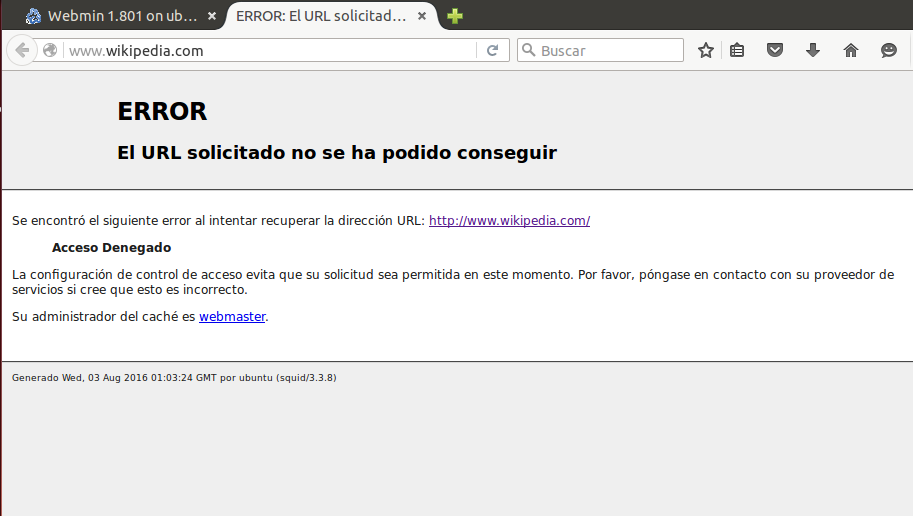This screenshot has height=516, width=913.
Task: Click the Webmin tab favicon
Action: pyautogui.click(x=33, y=16)
